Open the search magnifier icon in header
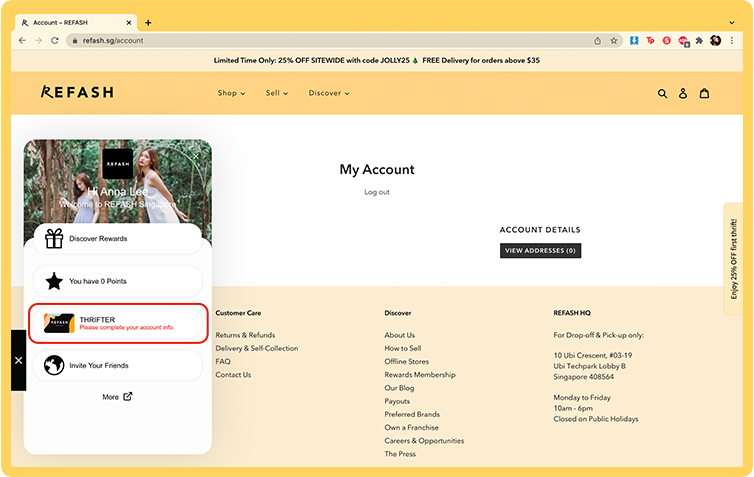This screenshot has height=477, width=754. pos(662,93)
